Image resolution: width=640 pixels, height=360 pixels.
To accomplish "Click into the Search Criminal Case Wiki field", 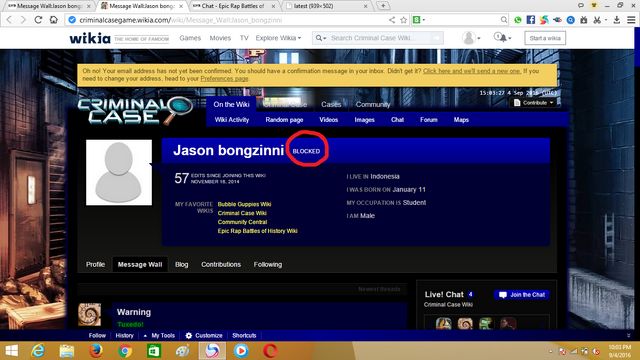I will pos(378,38).
